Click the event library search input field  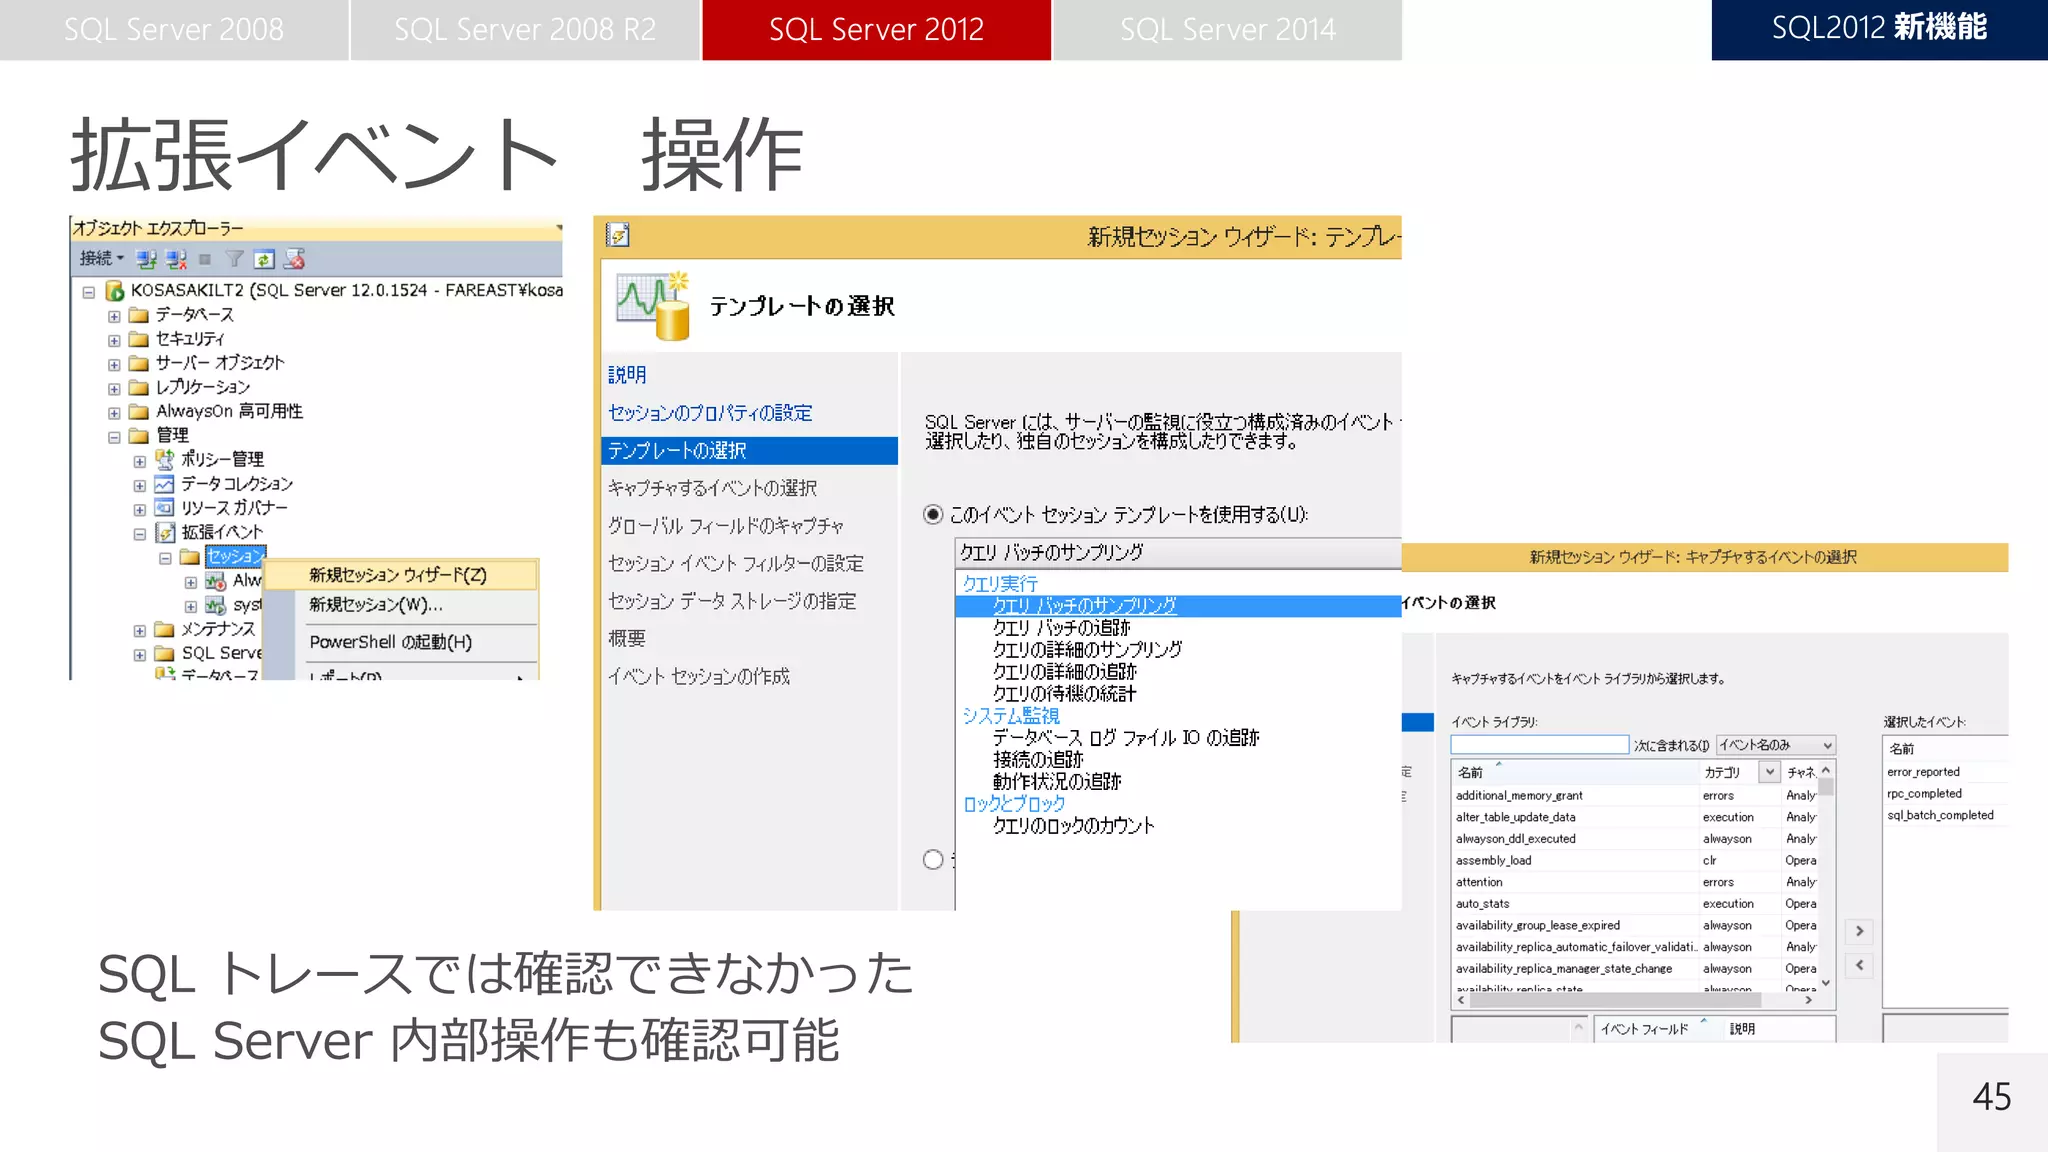pyautogui.click(x=1540, y=745)
